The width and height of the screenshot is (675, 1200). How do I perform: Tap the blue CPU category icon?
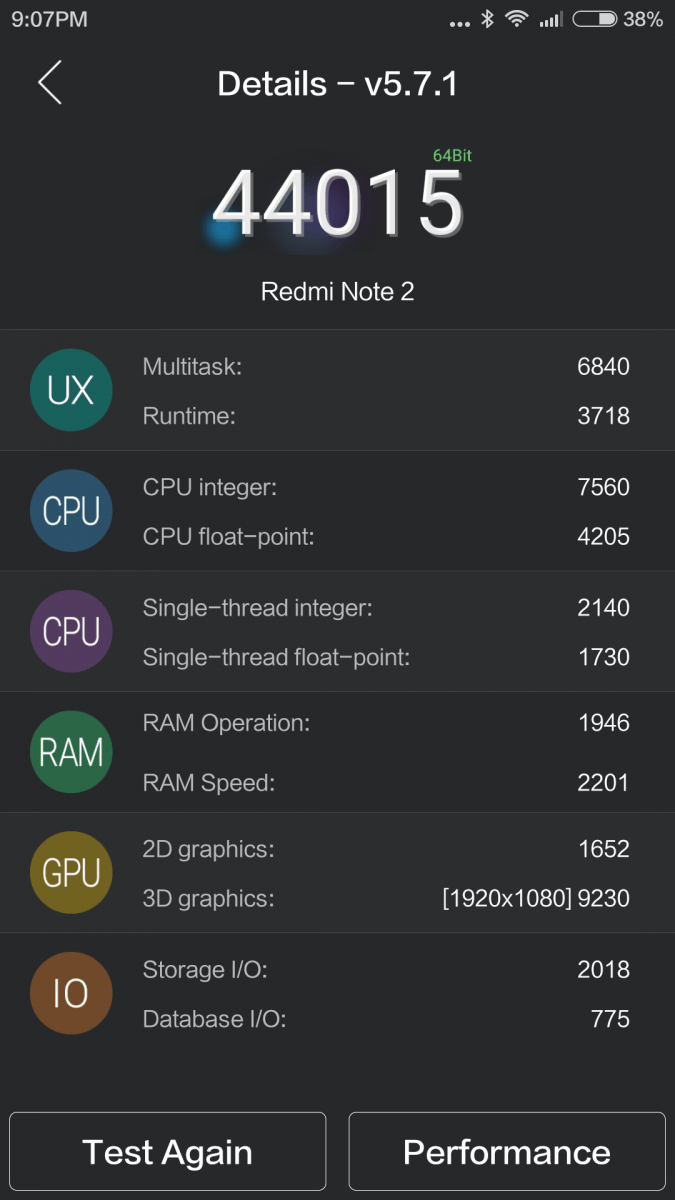pos(71,511)
